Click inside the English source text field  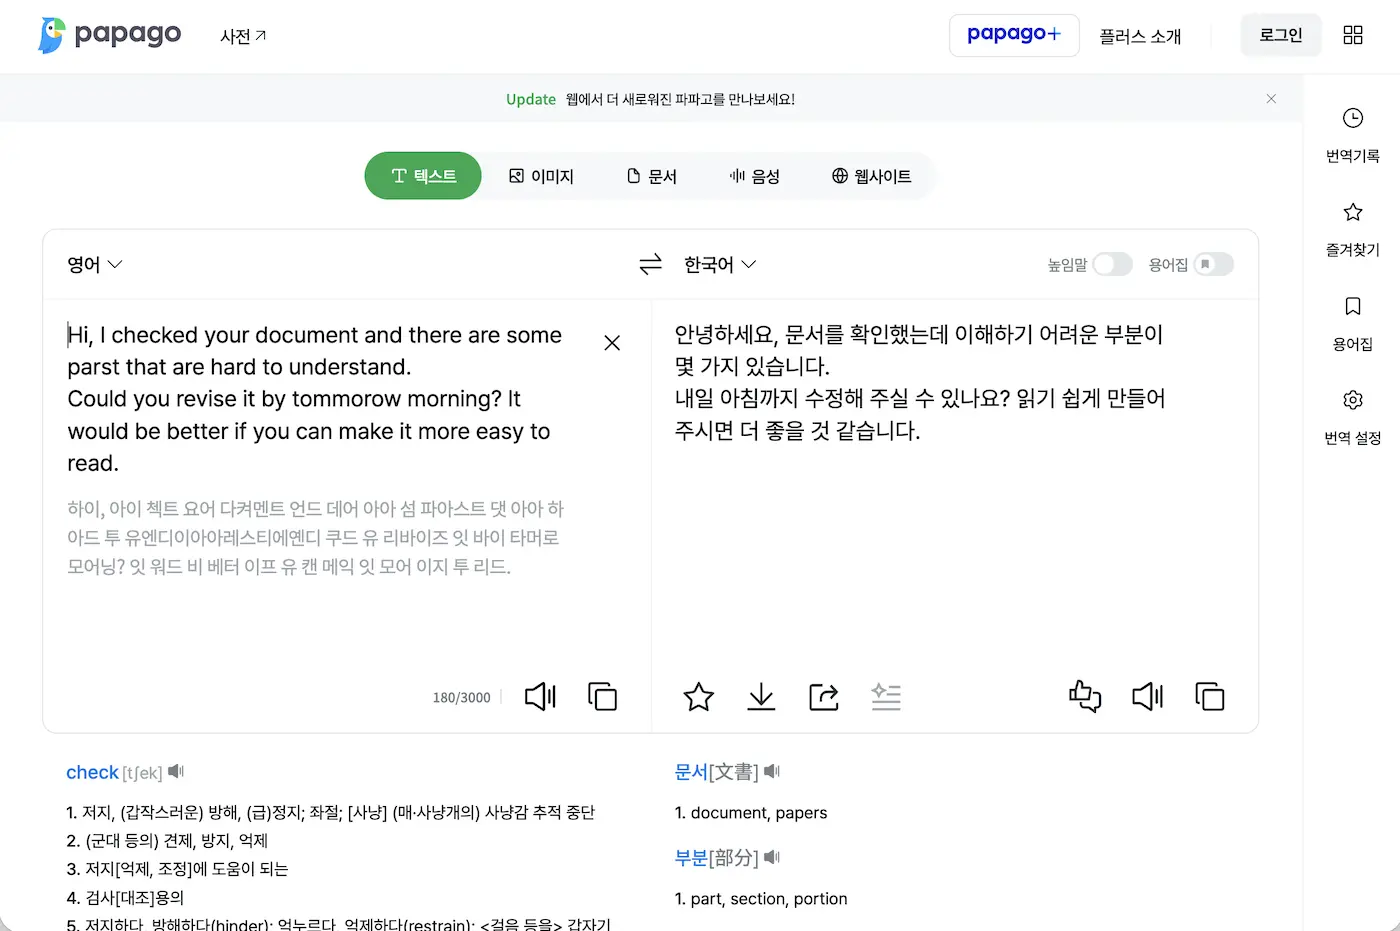pos(315,399)
